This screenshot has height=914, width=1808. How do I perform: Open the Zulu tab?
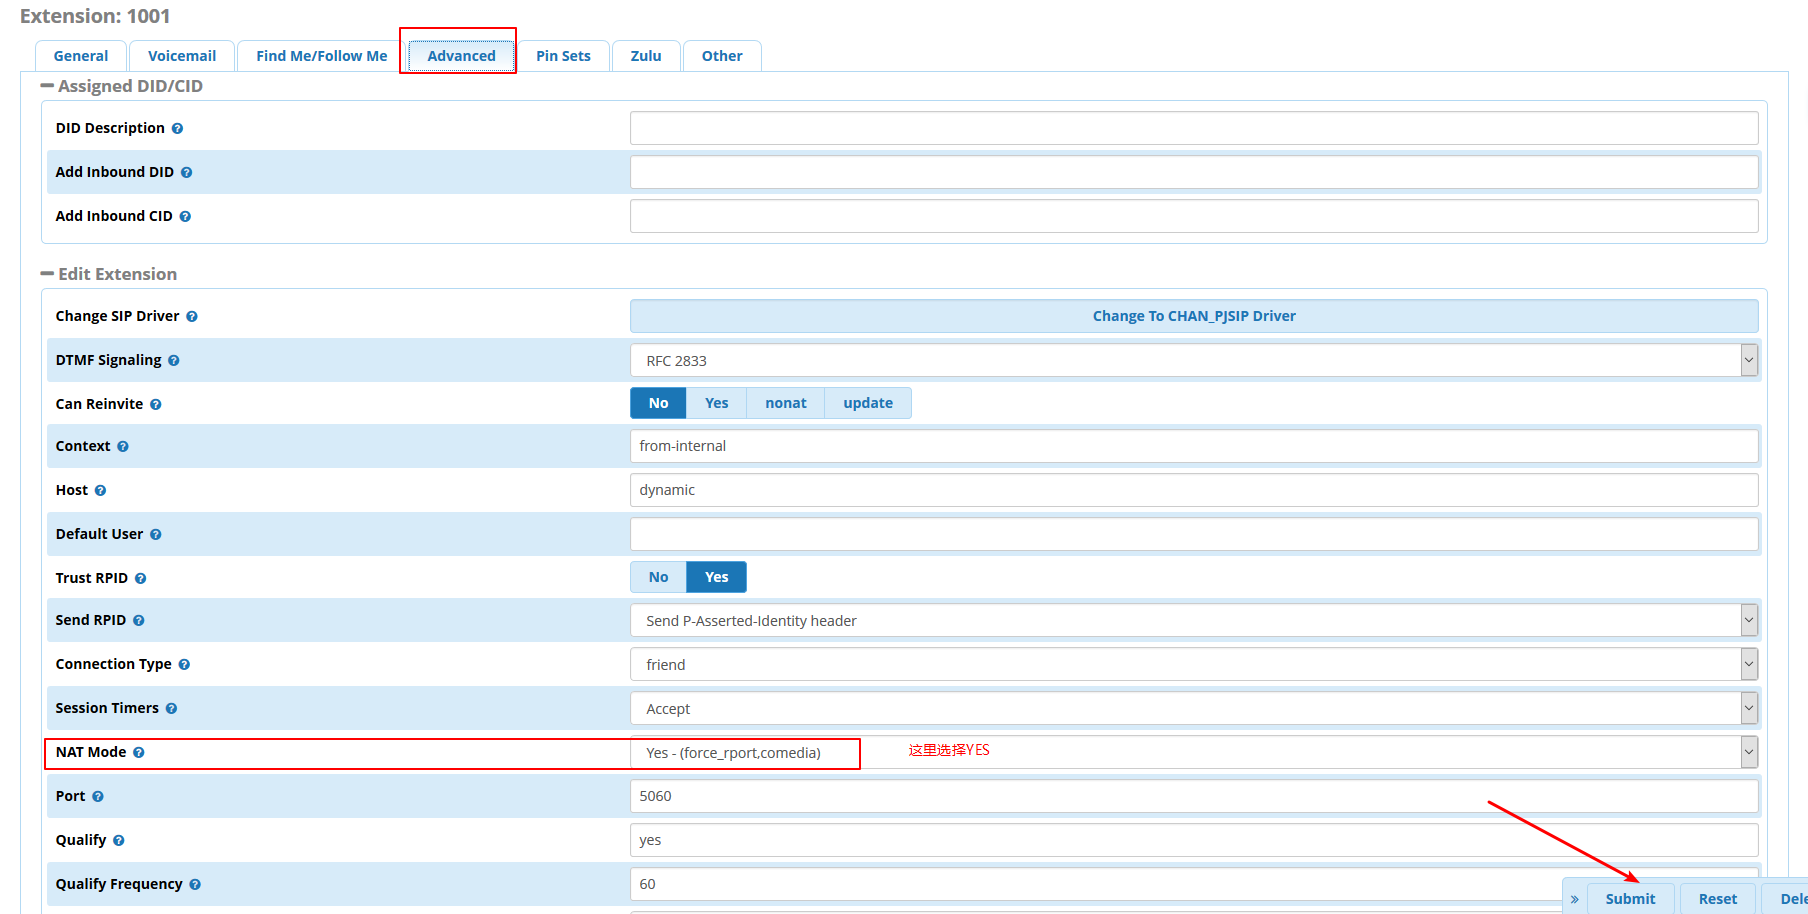[646, 56]
